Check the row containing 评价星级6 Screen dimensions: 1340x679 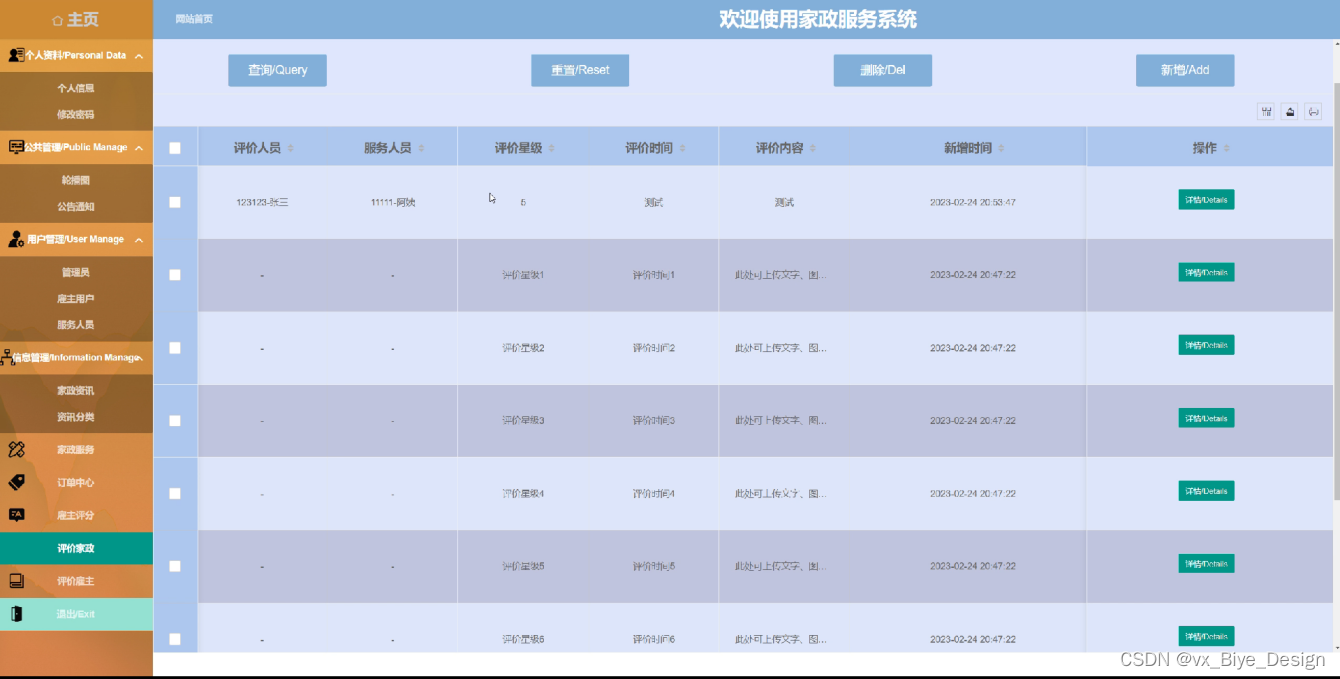tap(175, 639)
